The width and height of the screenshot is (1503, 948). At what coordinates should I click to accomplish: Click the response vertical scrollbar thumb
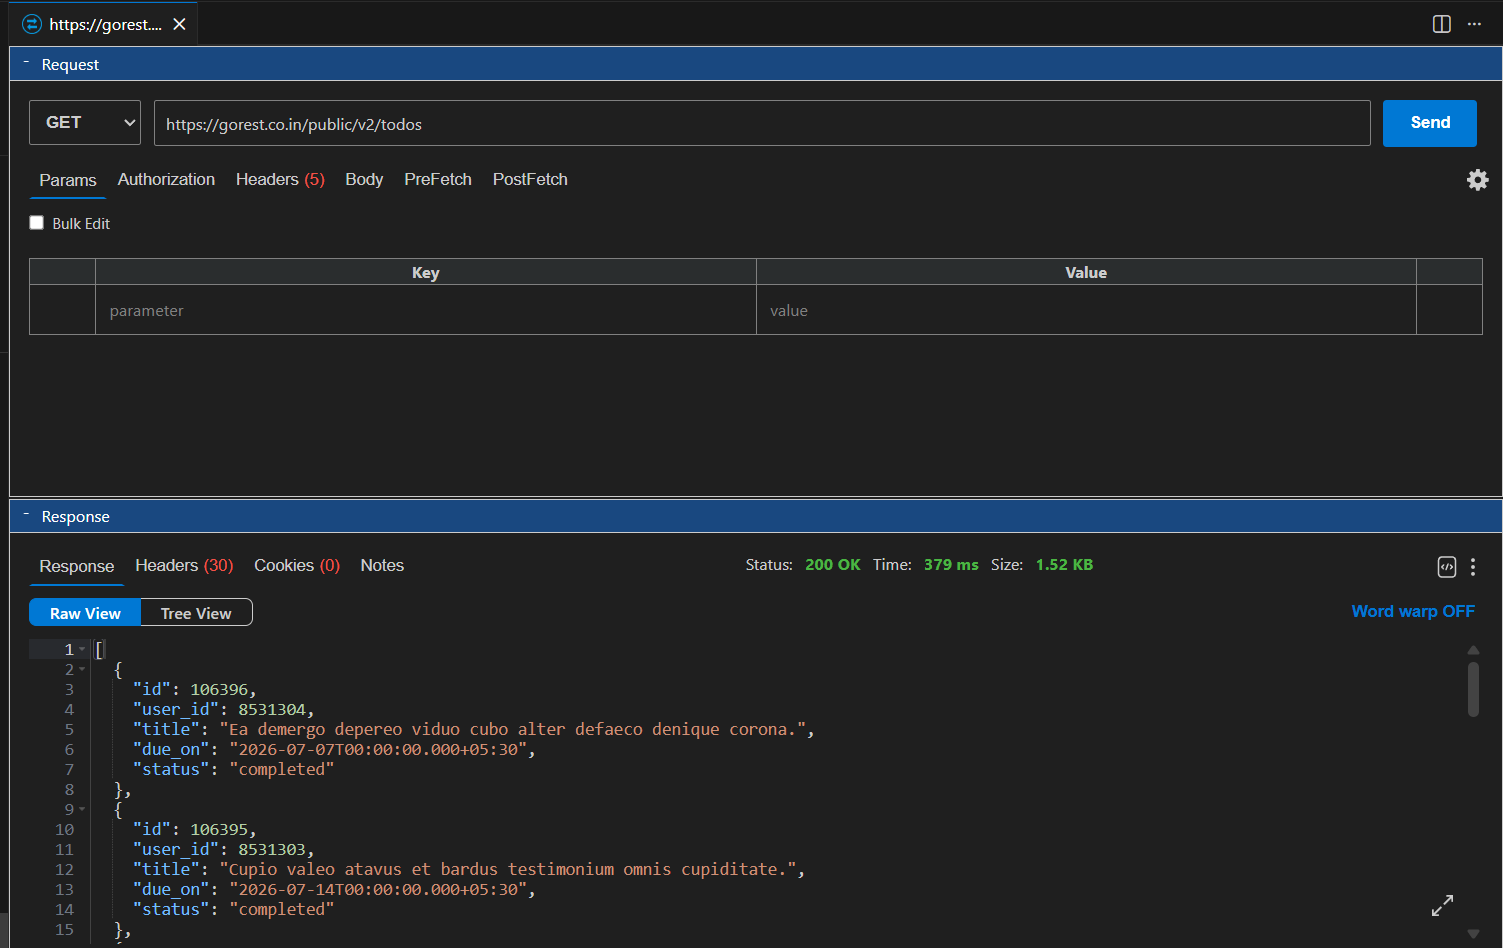[x=1473, y=689]
